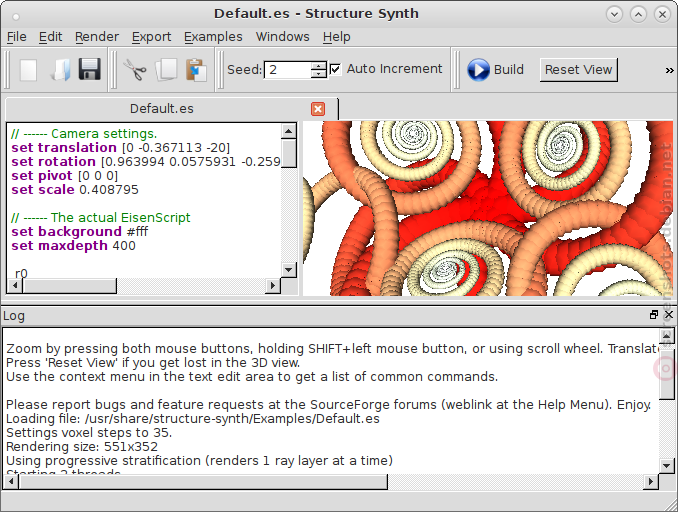Screen dimensions: 678x512
Task: Decrease the Seed value
Action: click(x=319, y=74)
